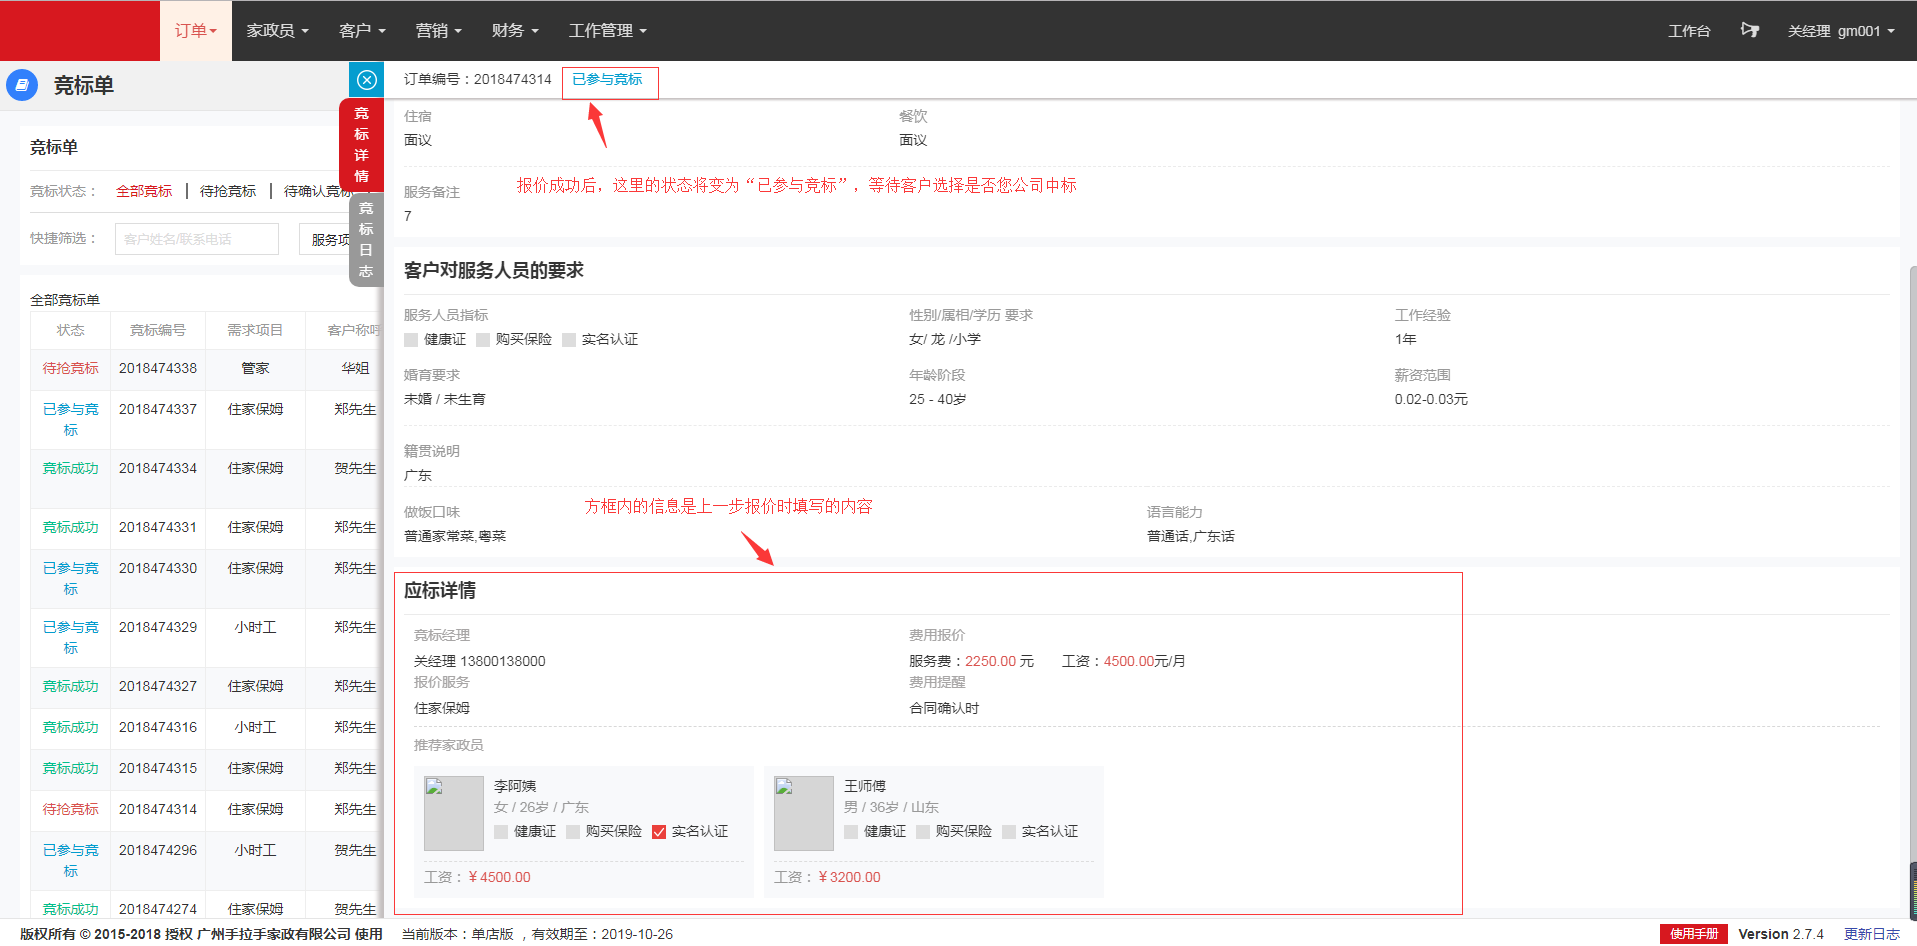
Task: Open 王师傅 avatar thumbnail
Action: coord(804,813)
